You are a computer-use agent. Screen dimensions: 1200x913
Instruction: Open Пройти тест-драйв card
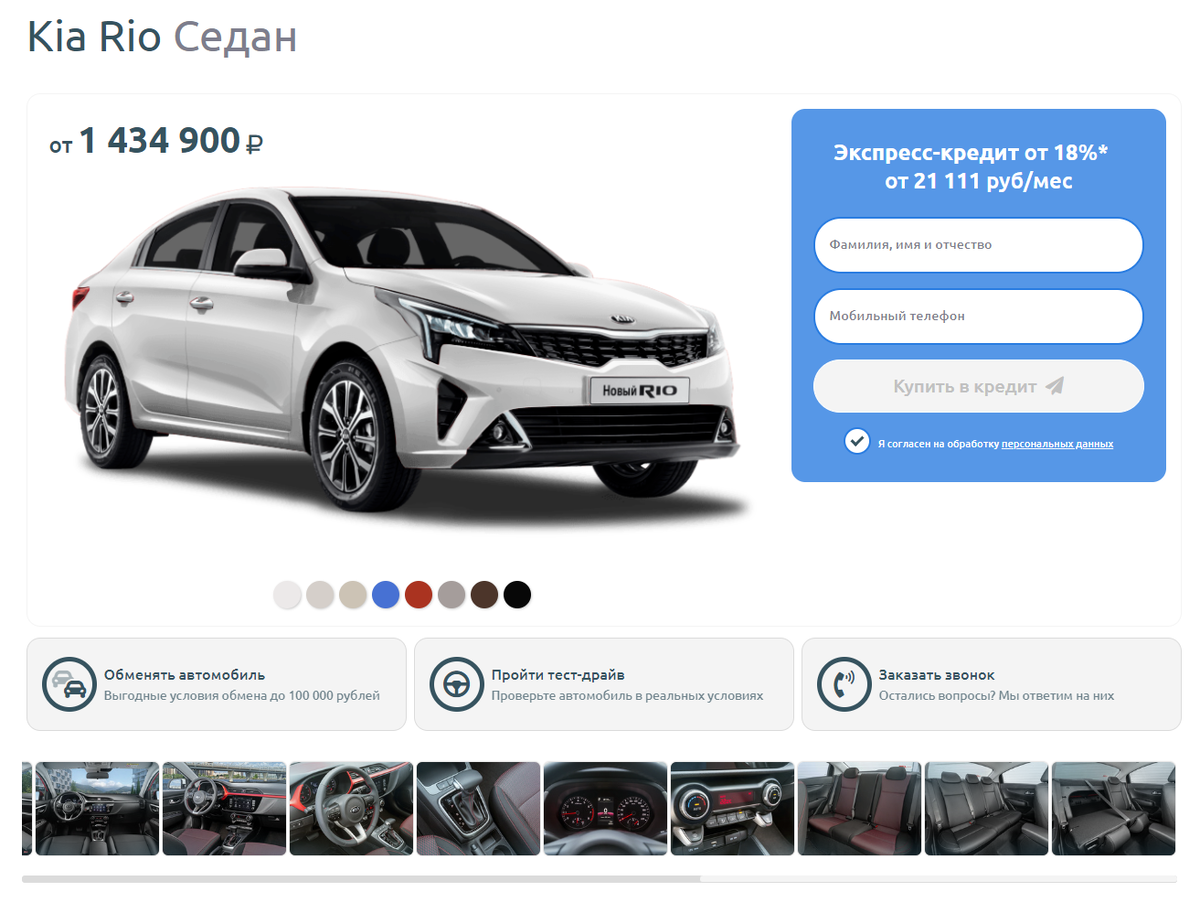tap(604, 684)
